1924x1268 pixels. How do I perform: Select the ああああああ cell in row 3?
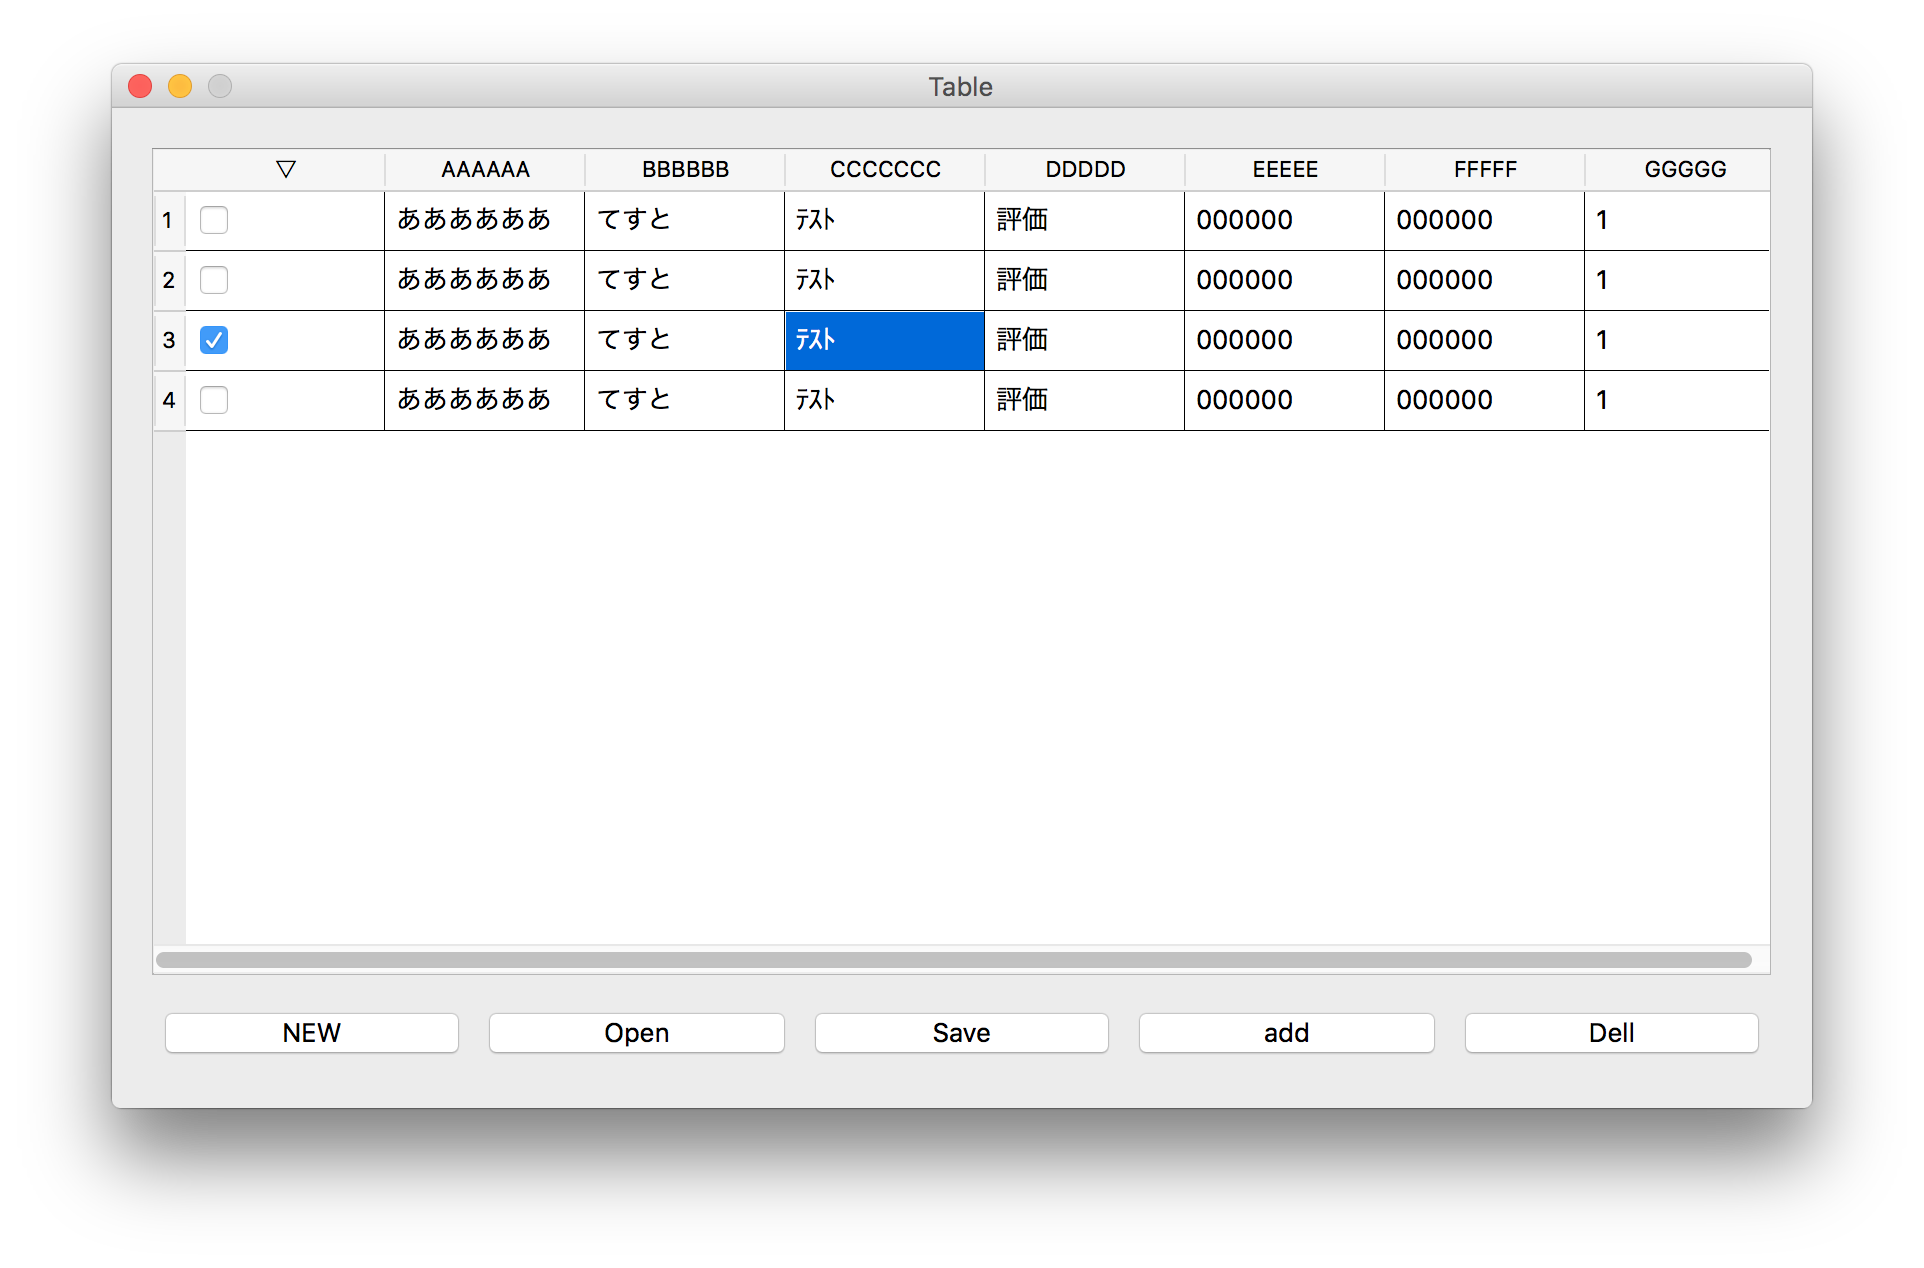(x=485, y=340)
